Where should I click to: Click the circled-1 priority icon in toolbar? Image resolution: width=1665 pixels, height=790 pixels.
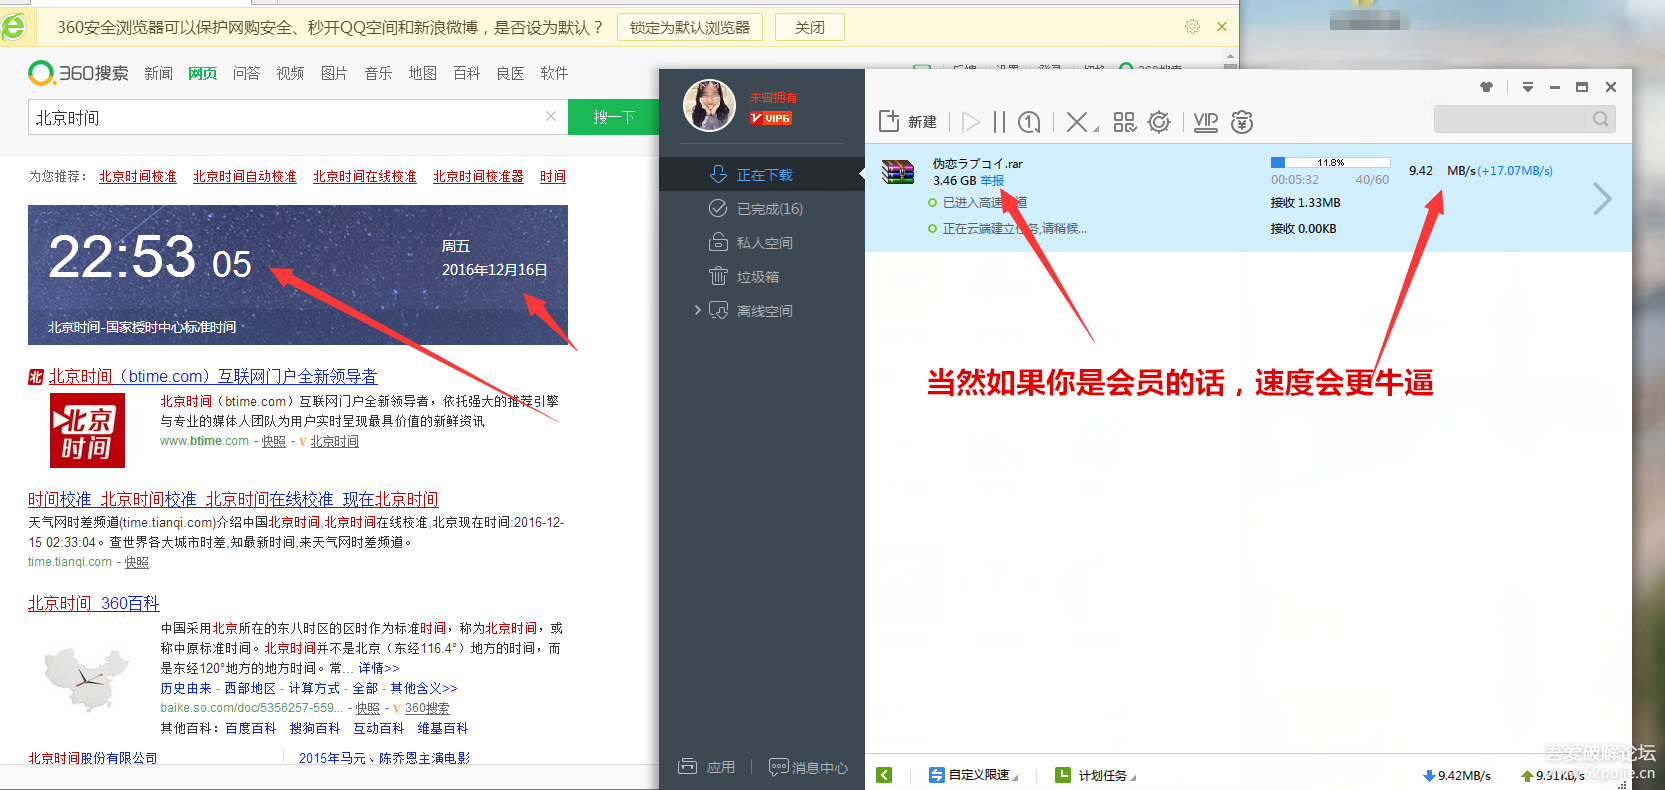coord(1029,122)
